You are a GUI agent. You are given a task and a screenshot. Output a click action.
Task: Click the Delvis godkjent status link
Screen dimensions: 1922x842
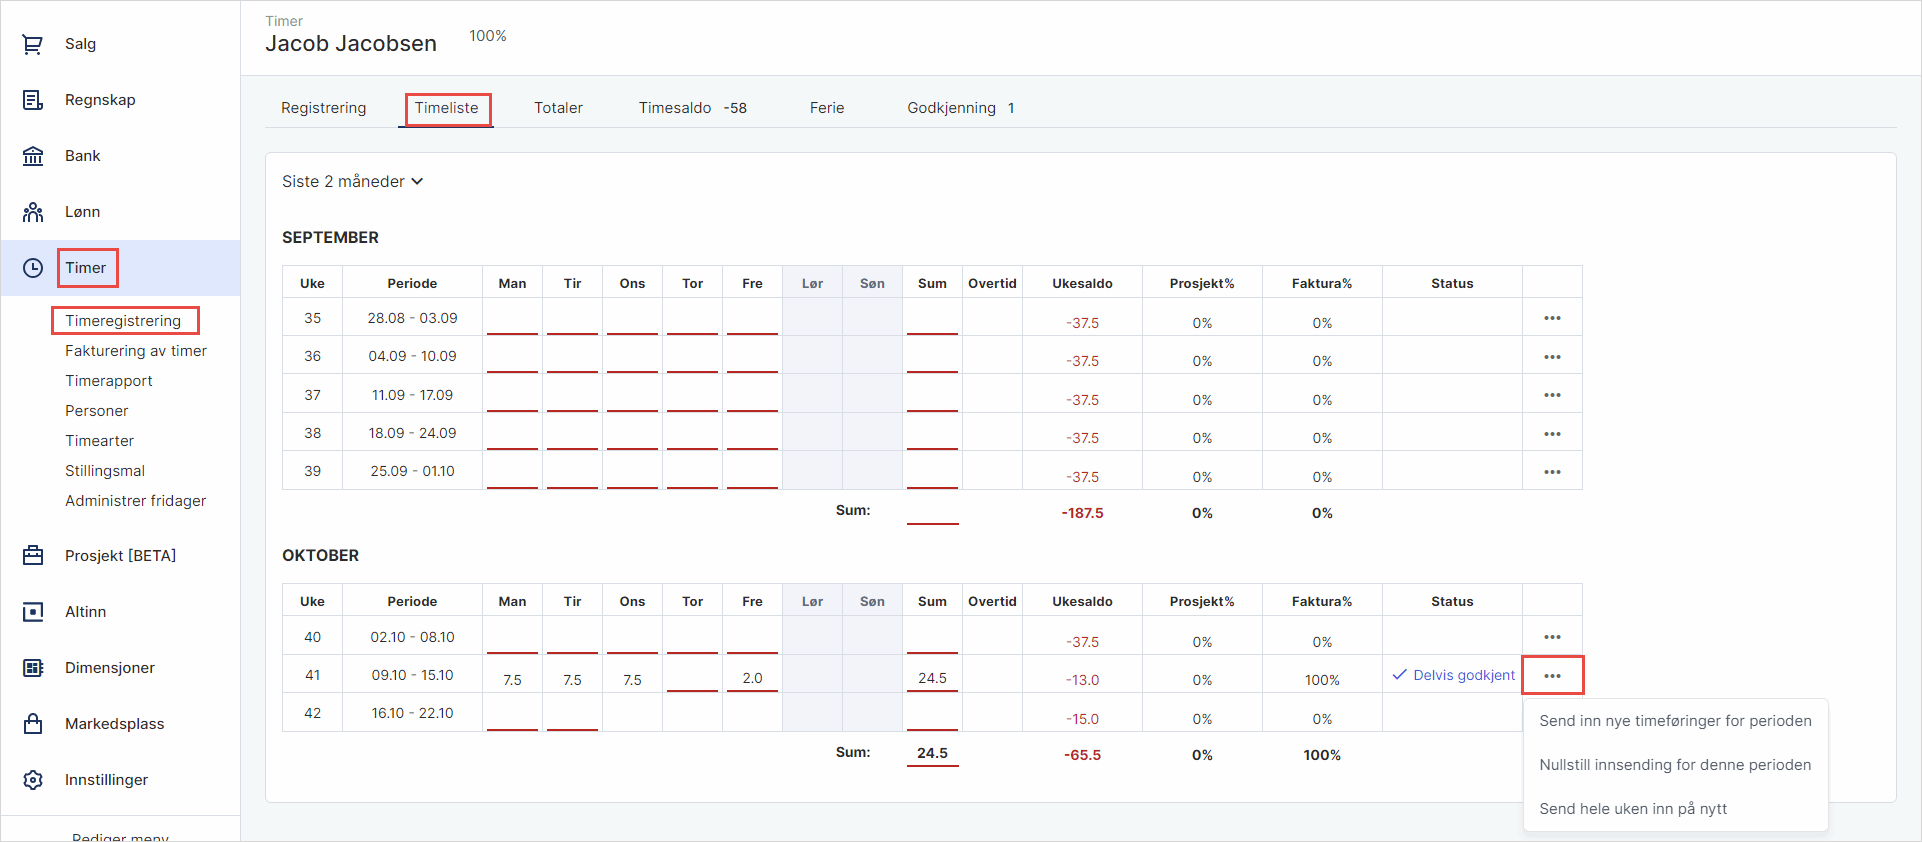1454,675
